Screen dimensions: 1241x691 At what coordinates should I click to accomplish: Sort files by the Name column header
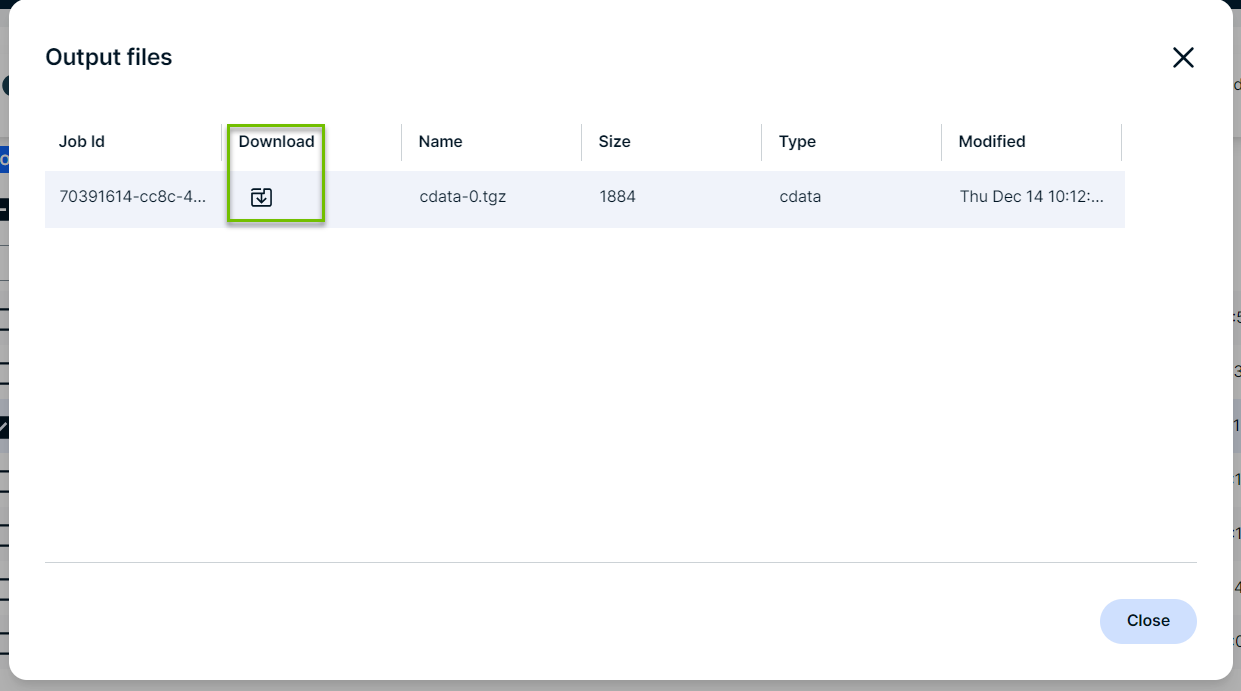tap(440, 142)
